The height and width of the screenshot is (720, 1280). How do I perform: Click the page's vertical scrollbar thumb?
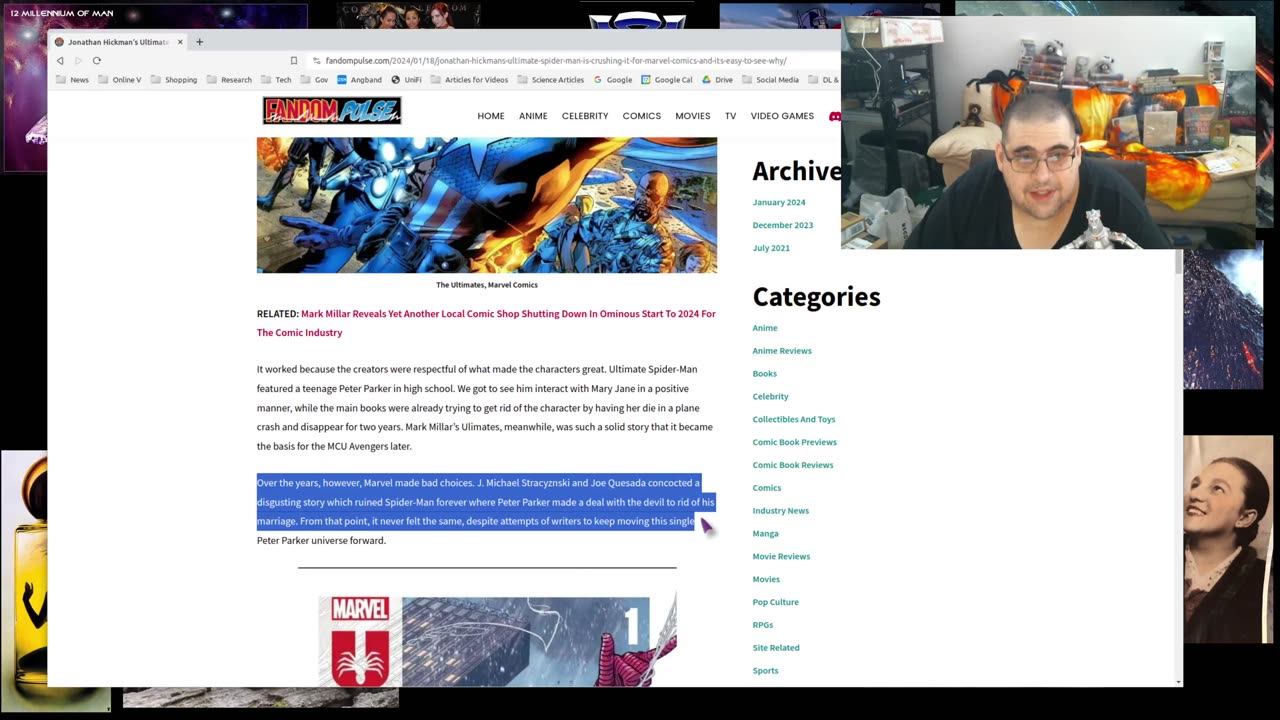tap(1178, 262)
